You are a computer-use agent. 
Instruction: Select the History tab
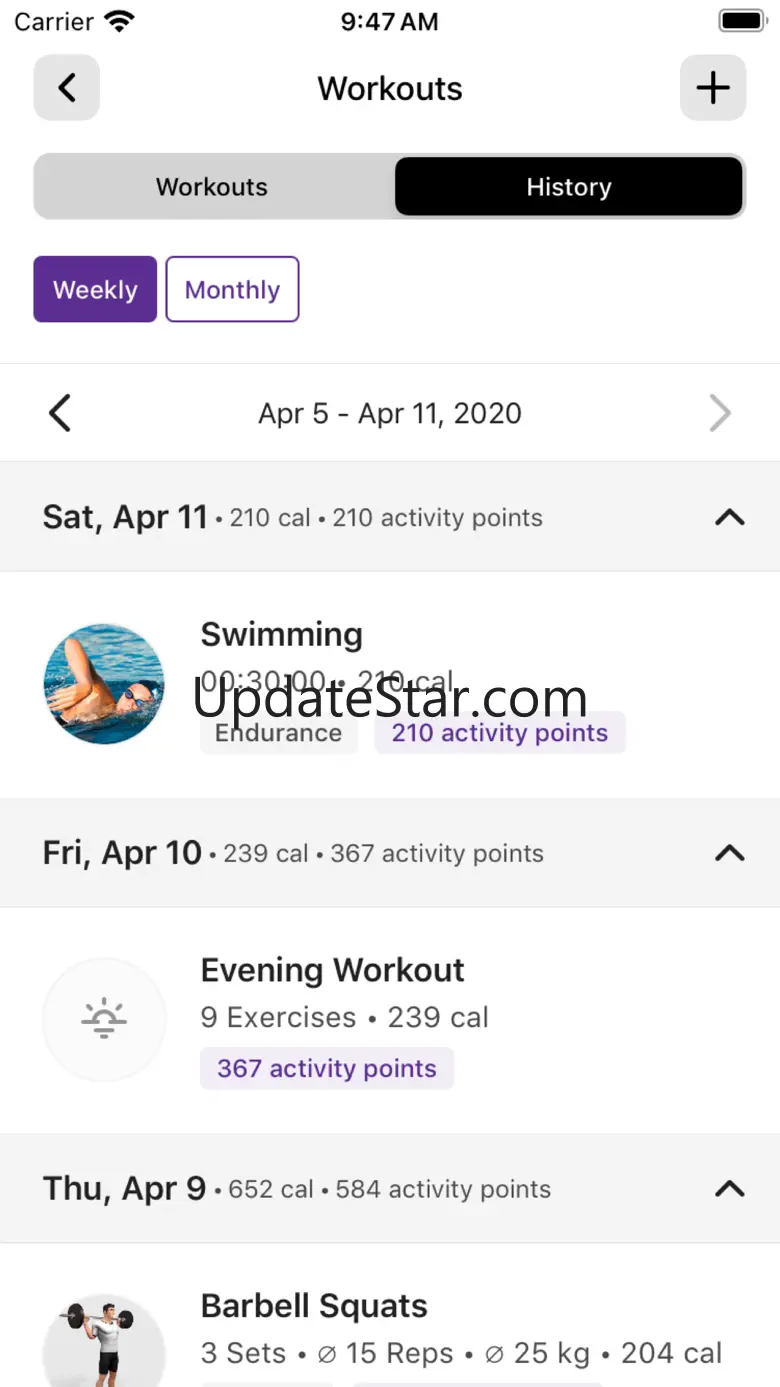(568, 187)
